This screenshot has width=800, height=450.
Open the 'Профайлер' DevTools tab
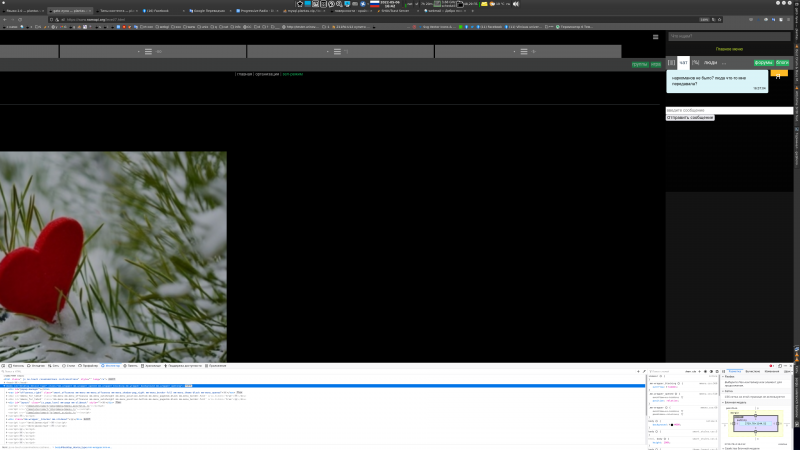tap(88, 366)
